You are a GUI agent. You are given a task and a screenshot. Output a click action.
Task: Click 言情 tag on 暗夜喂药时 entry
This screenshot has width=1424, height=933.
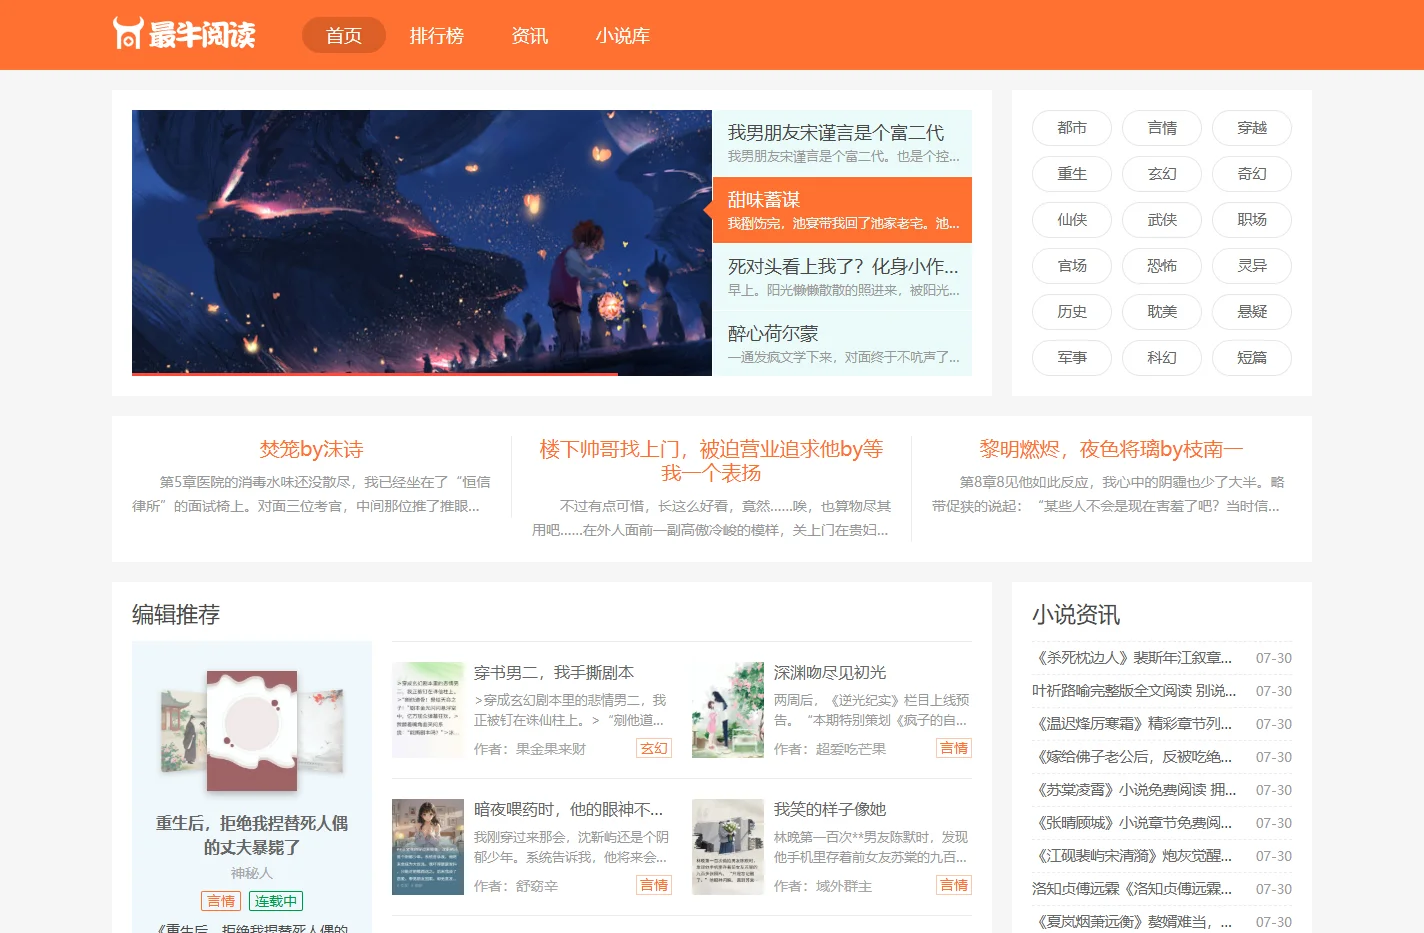pyautogui.click(x=654, y=885)
